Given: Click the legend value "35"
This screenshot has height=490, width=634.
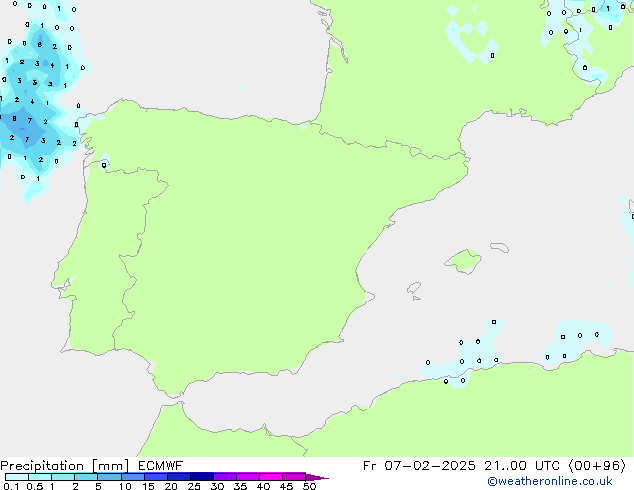Looking at the screenshot, I should (240, 486).
